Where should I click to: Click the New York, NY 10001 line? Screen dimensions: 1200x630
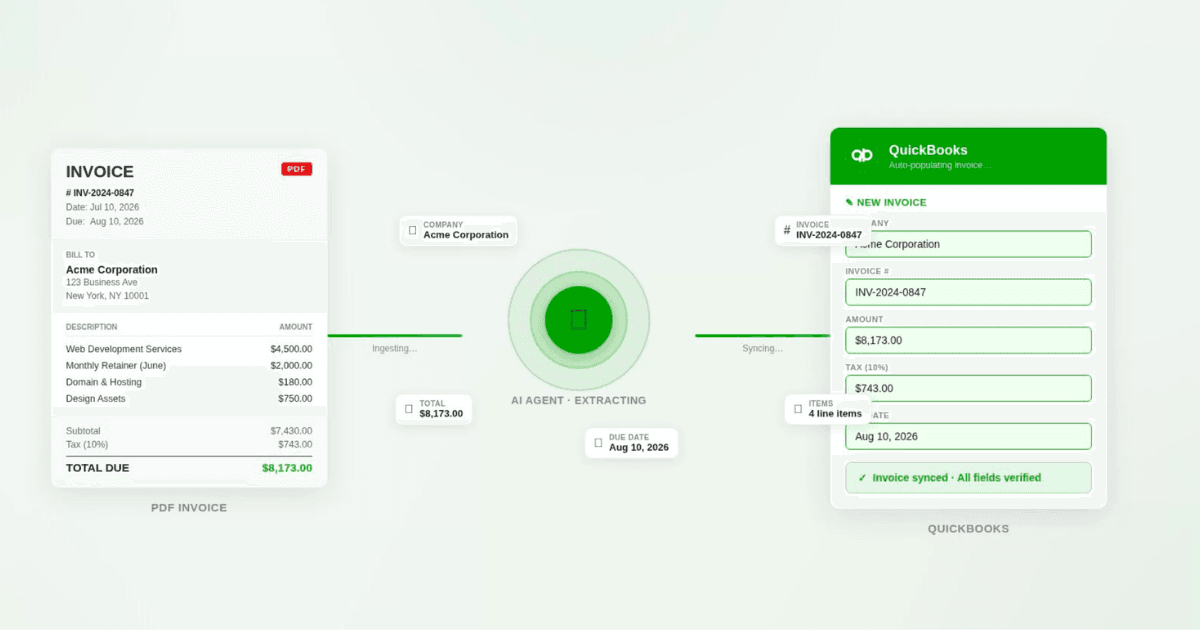coord(107,296)
